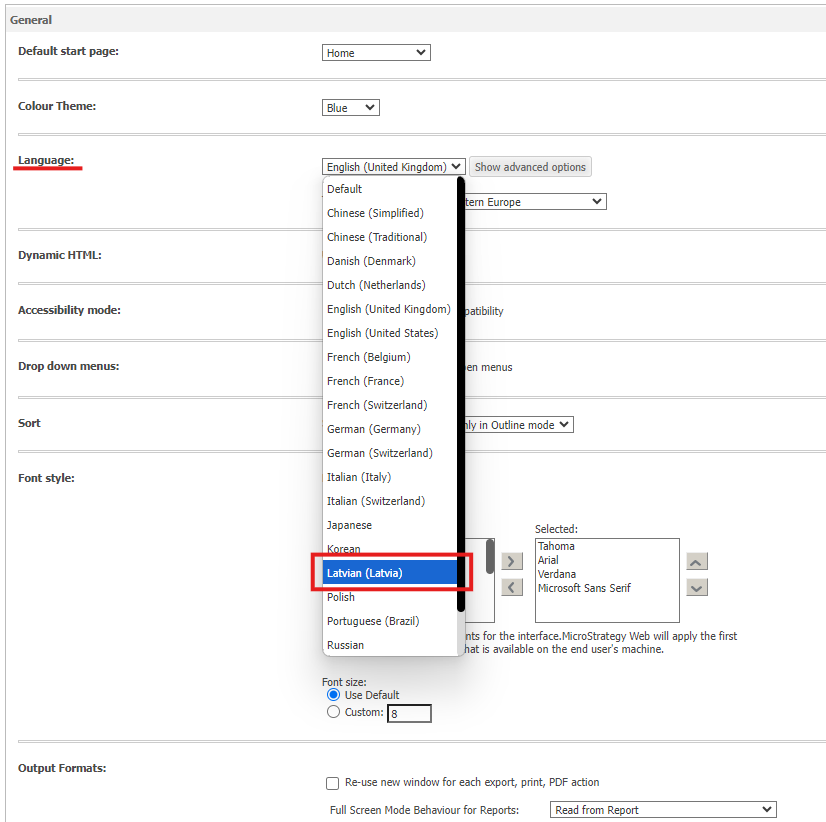Choose Polish language
Screen dimensions: 826x822
click(390, 597)
